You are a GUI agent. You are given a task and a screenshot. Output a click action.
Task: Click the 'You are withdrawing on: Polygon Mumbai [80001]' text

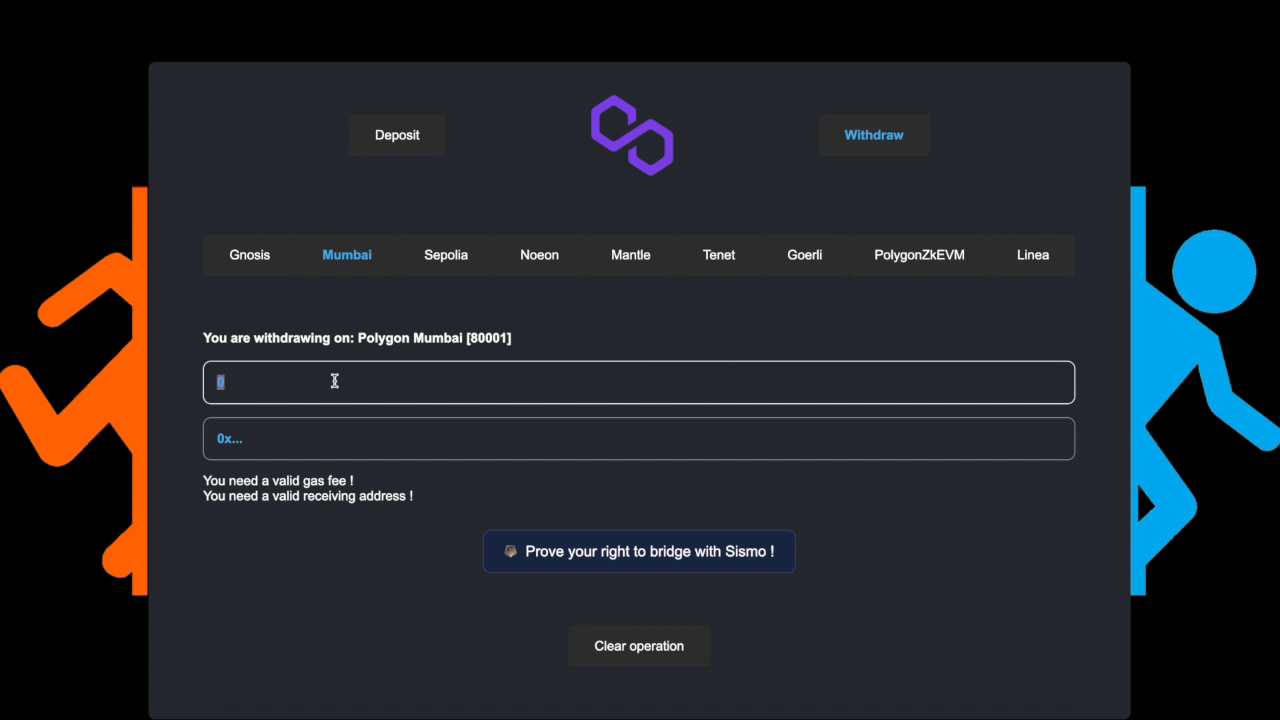(357, 338)
